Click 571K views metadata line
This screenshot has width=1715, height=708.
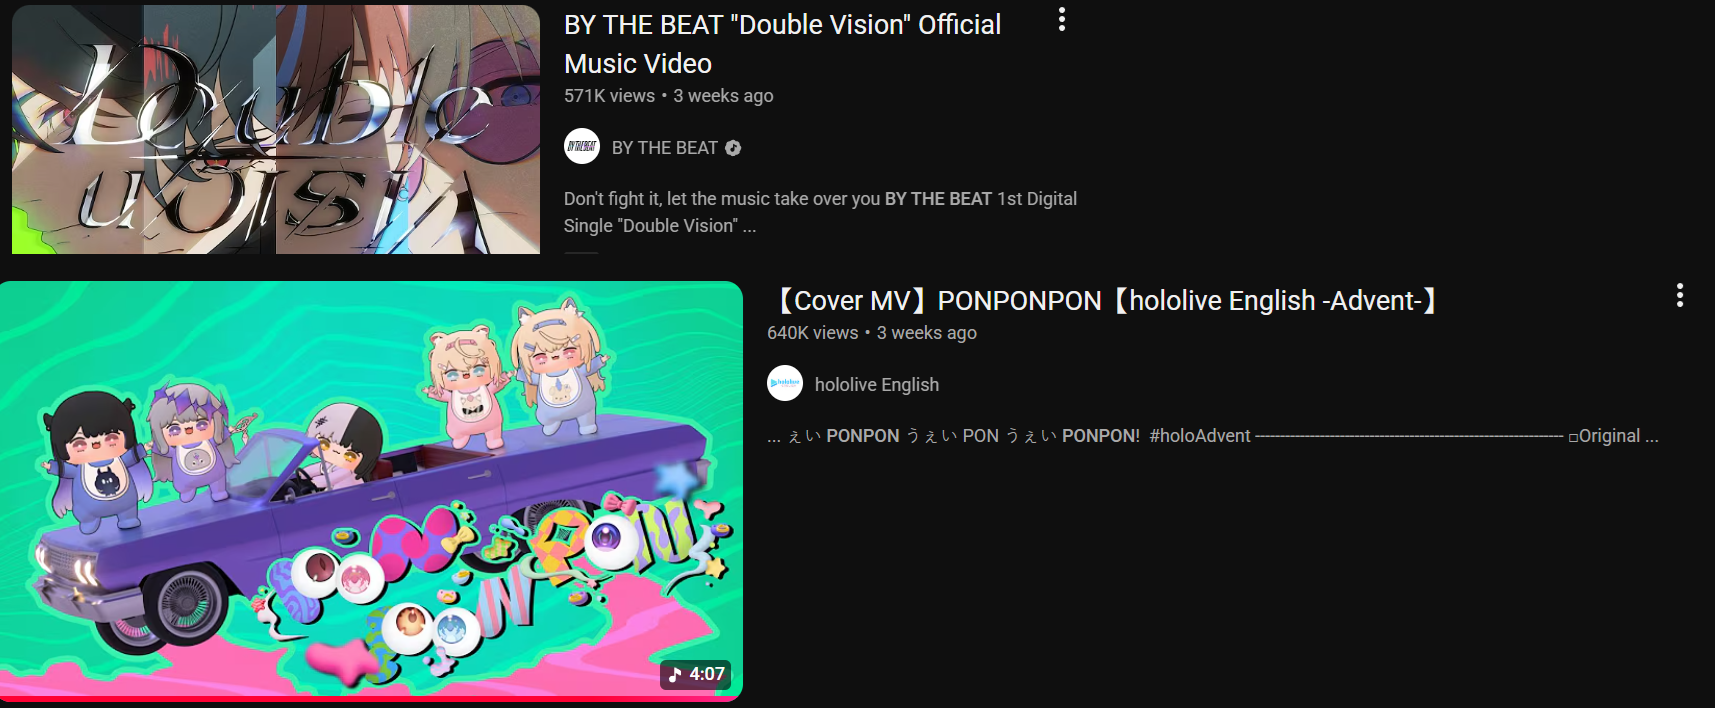669,96
